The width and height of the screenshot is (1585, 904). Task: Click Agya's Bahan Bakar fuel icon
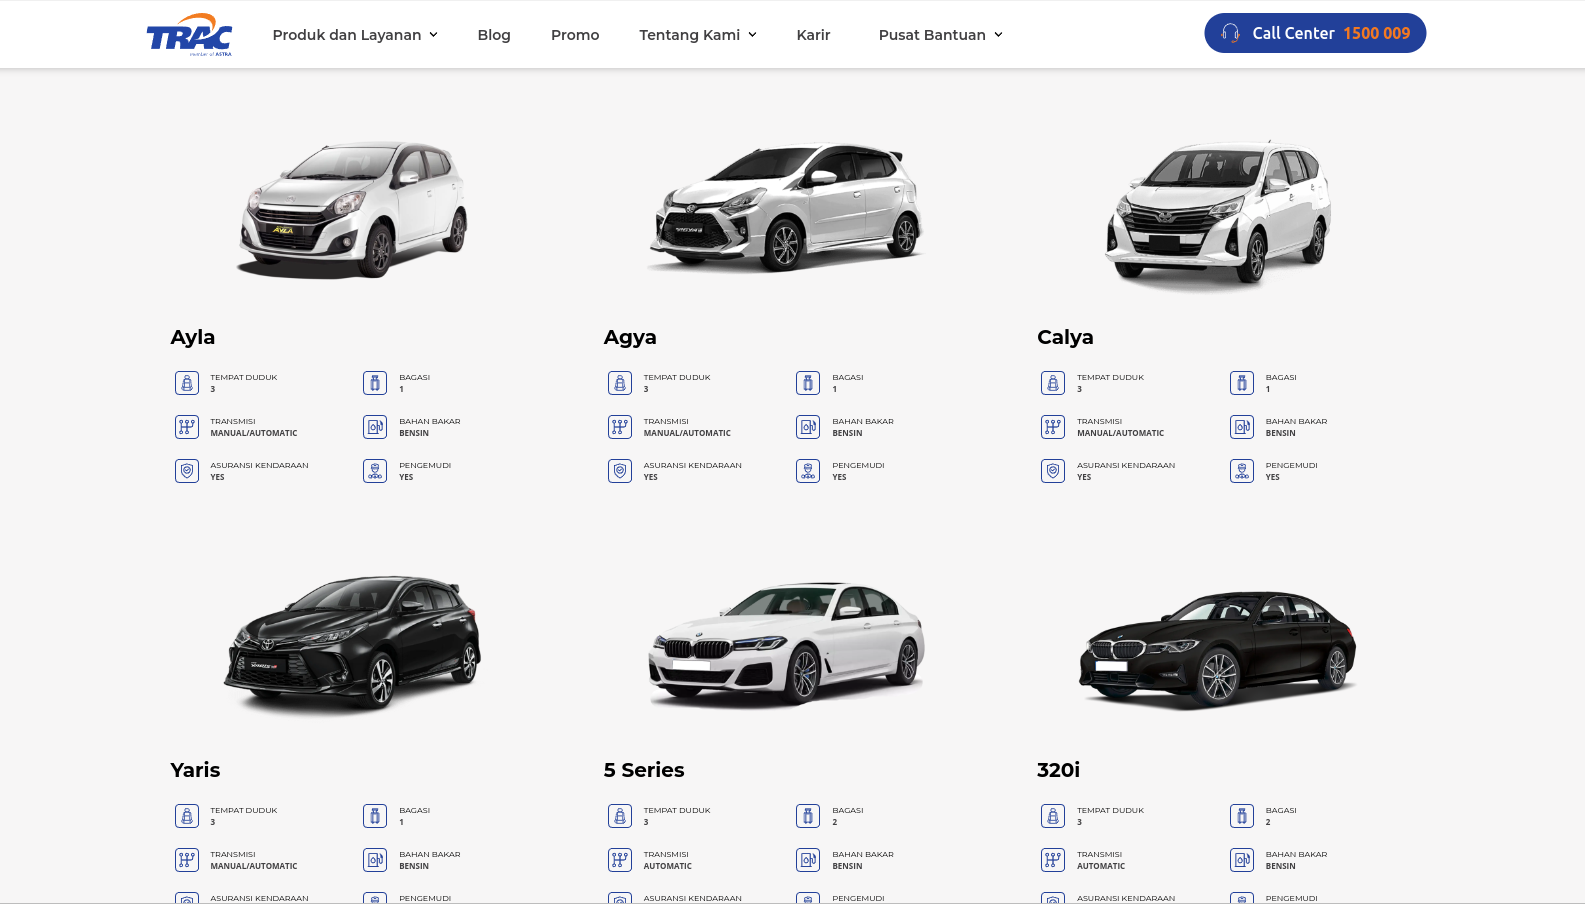pyautogui.click(x=808, y=427)
